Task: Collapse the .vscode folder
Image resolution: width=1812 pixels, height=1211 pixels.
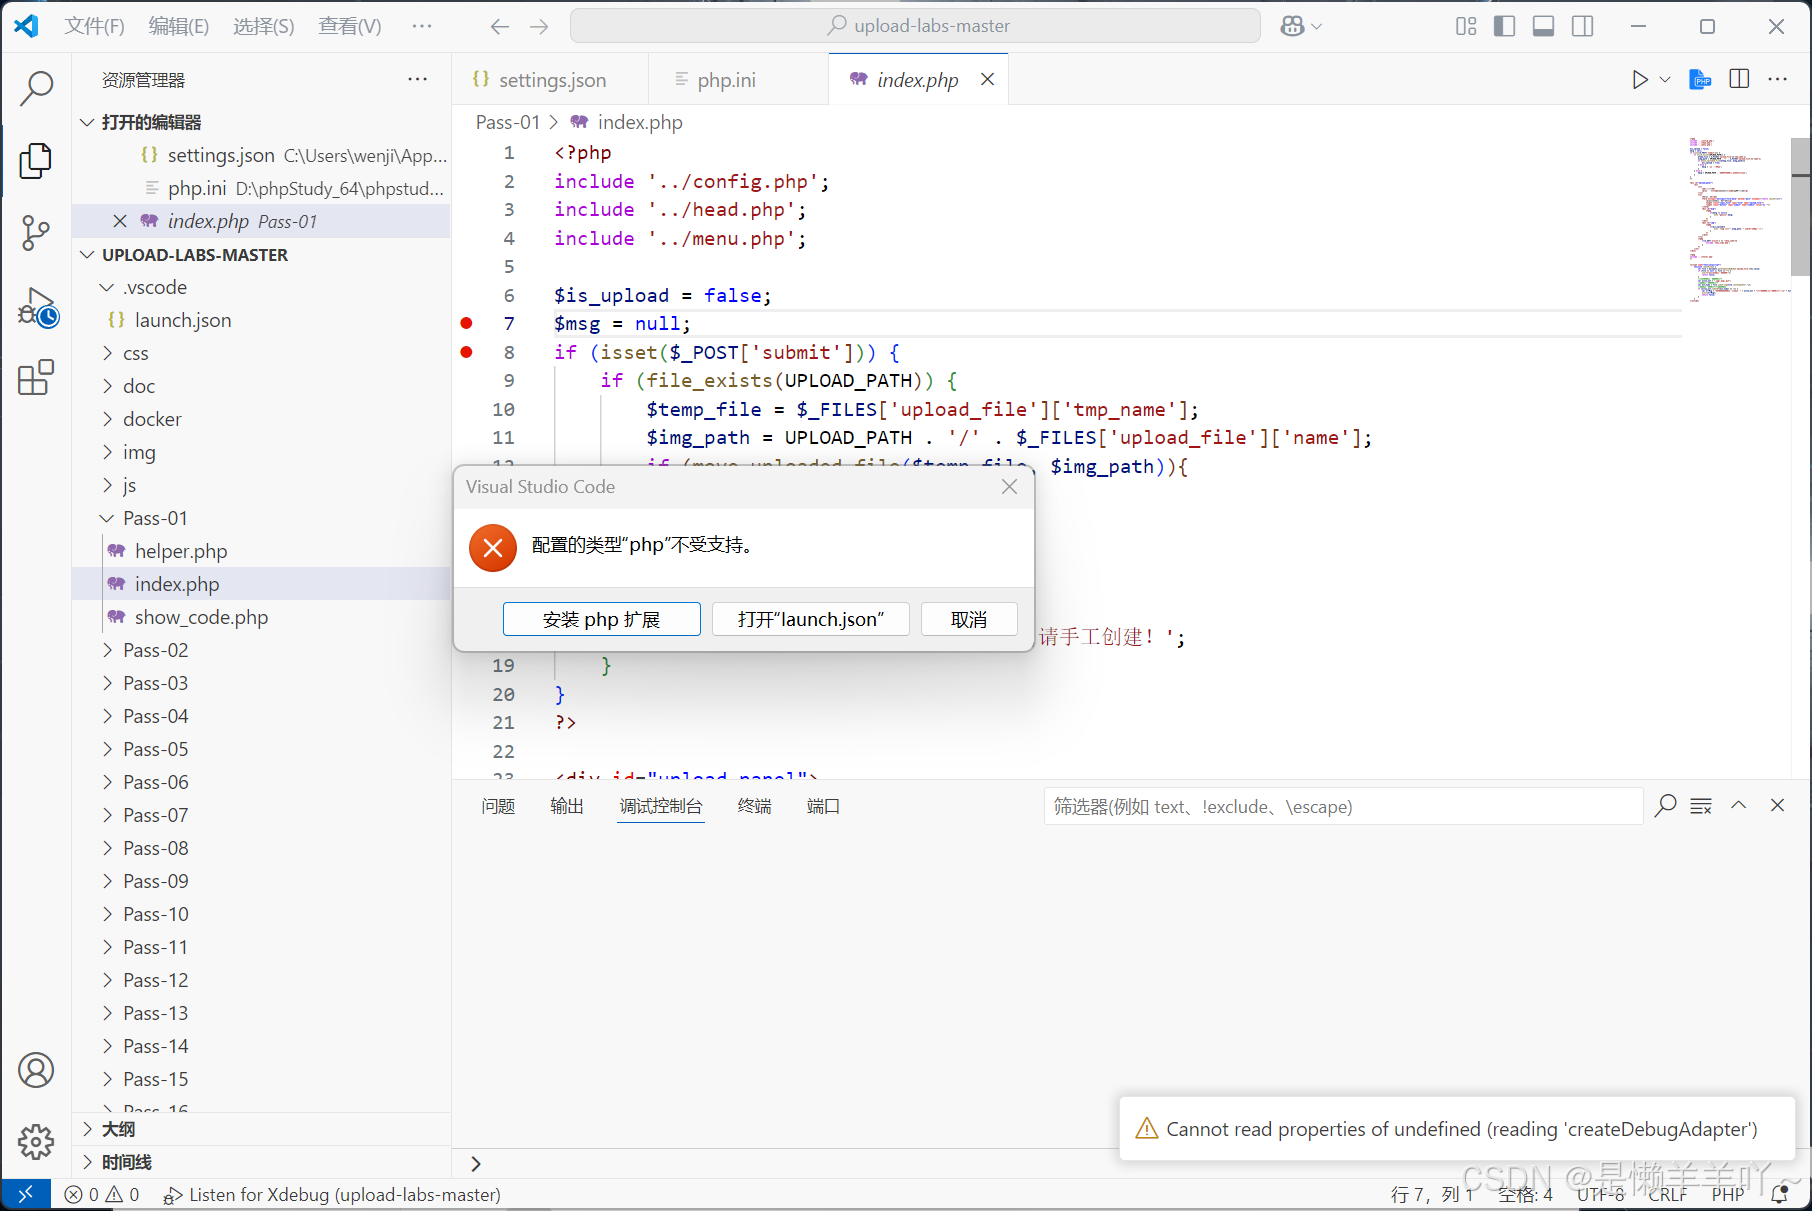Action: pos(107,287)
